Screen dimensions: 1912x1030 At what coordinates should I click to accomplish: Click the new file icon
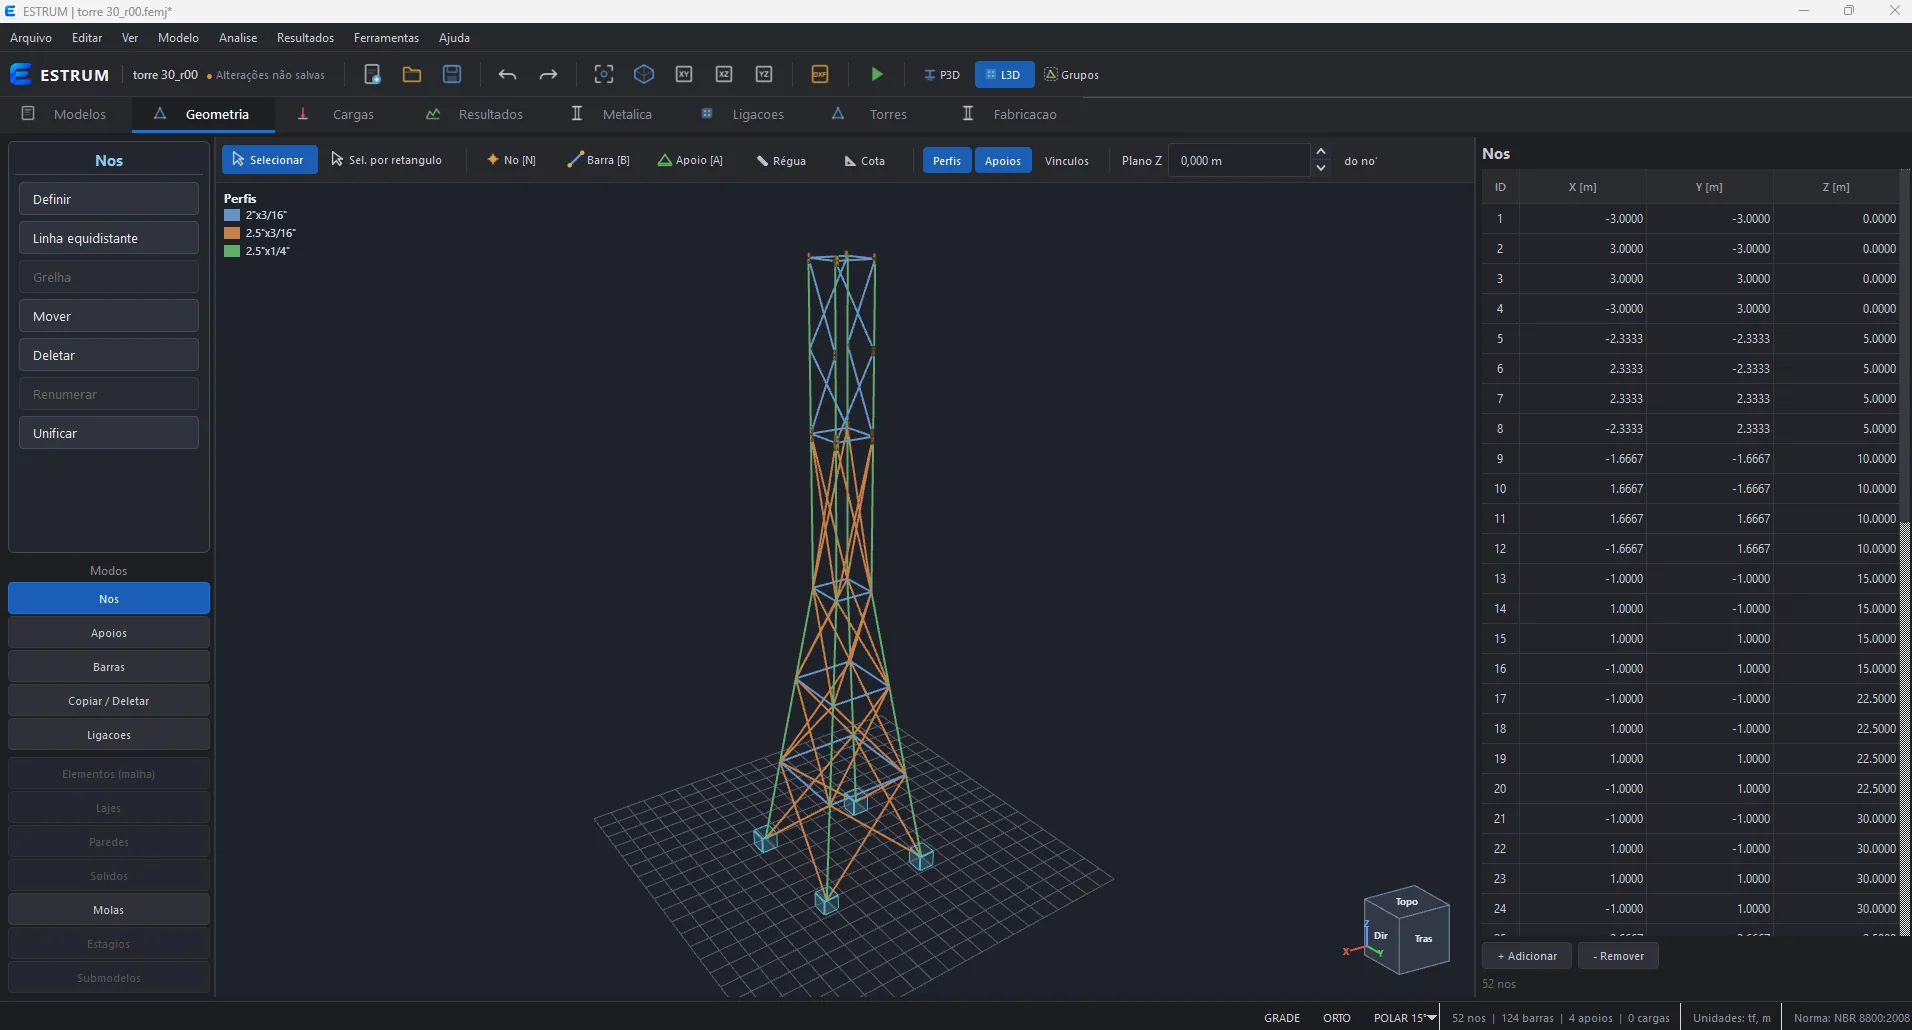pos(372,74)
